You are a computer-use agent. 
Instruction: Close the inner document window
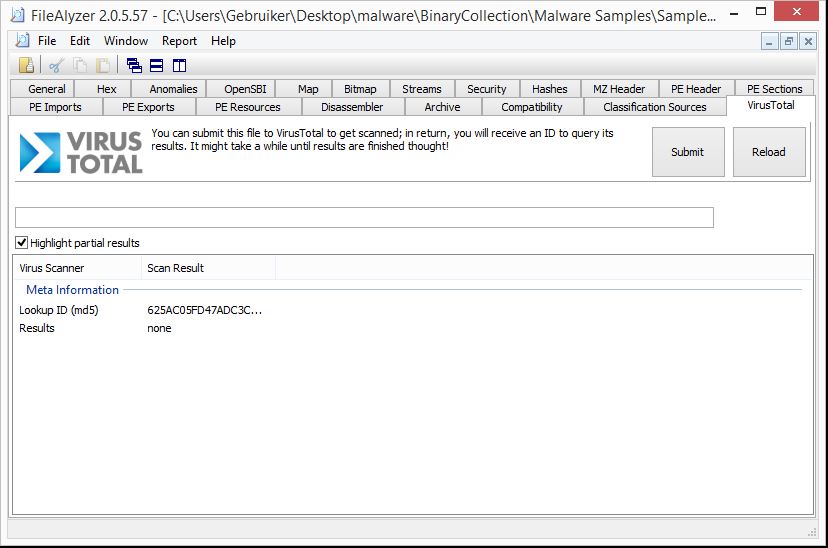click(x=808, y=41)
